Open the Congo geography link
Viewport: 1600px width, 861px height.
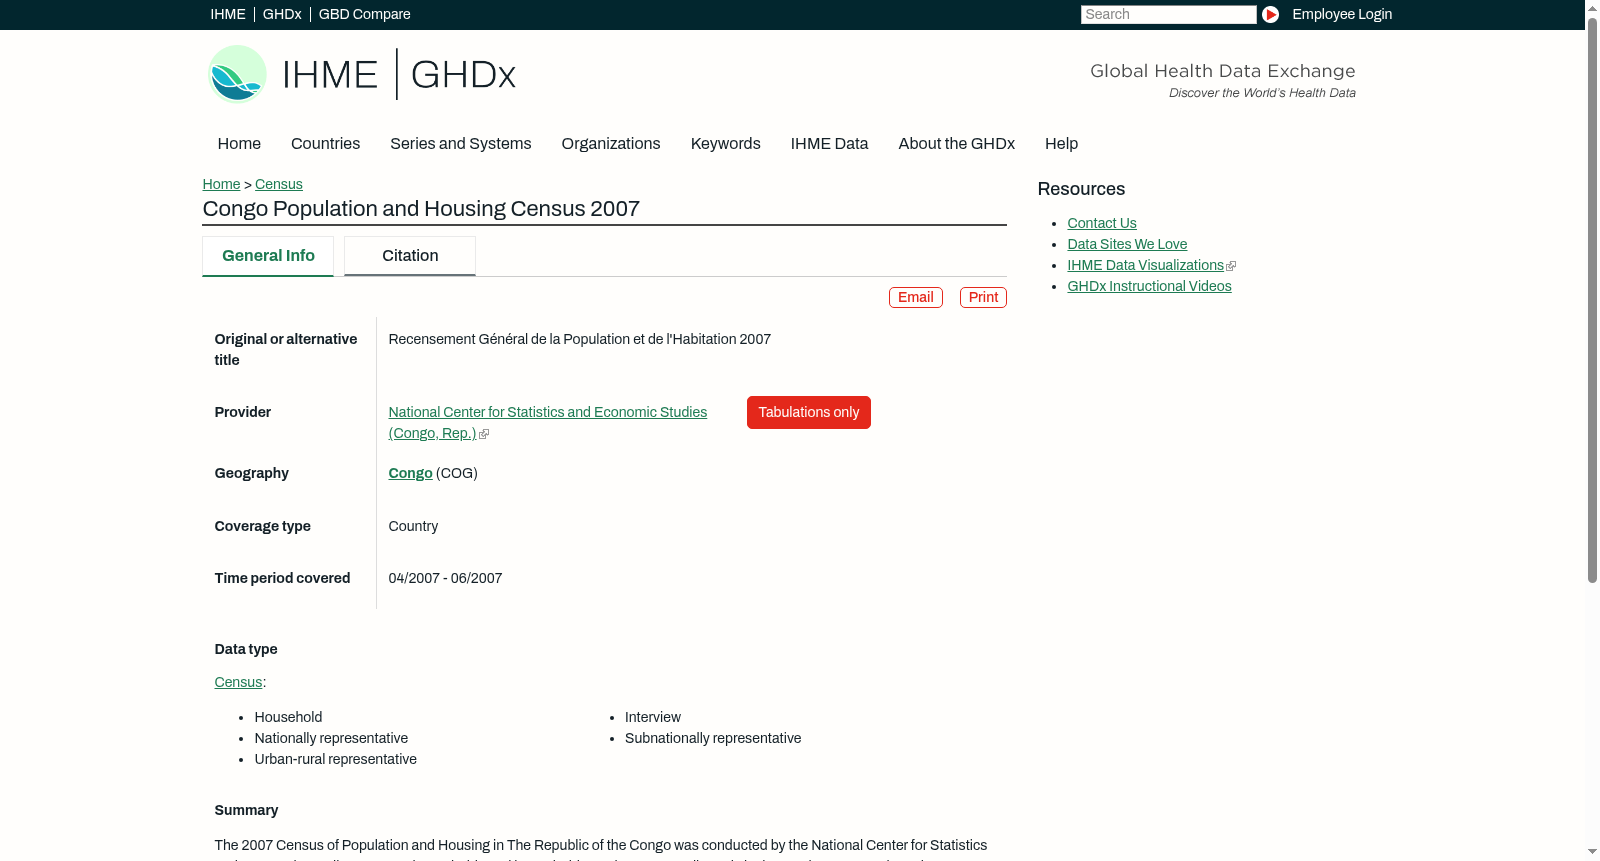coord(411,473)
